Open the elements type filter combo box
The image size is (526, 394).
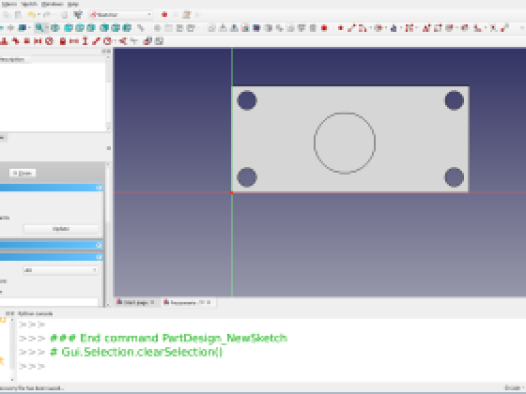point(61,270)
